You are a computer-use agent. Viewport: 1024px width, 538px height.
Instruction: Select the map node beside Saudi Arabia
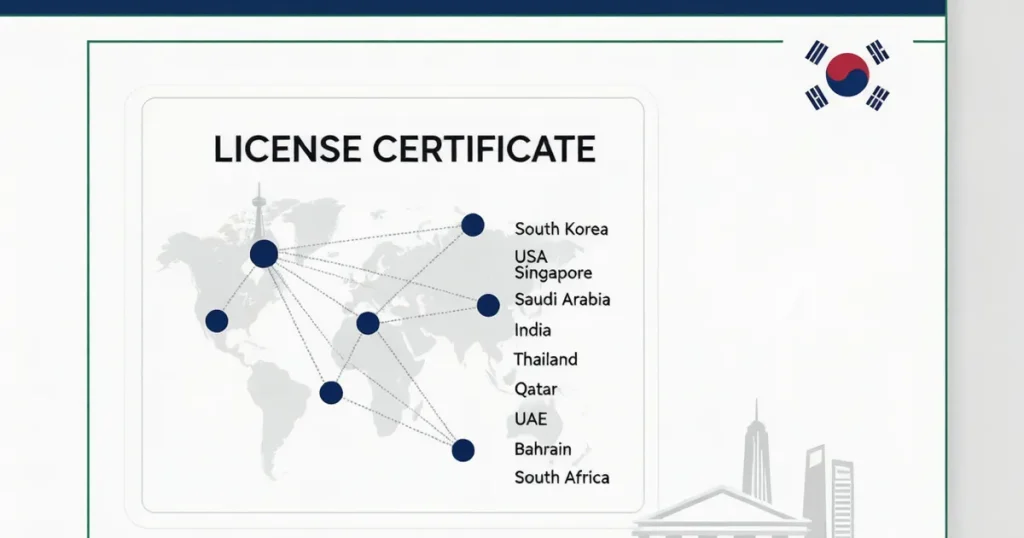pos(488,305)
